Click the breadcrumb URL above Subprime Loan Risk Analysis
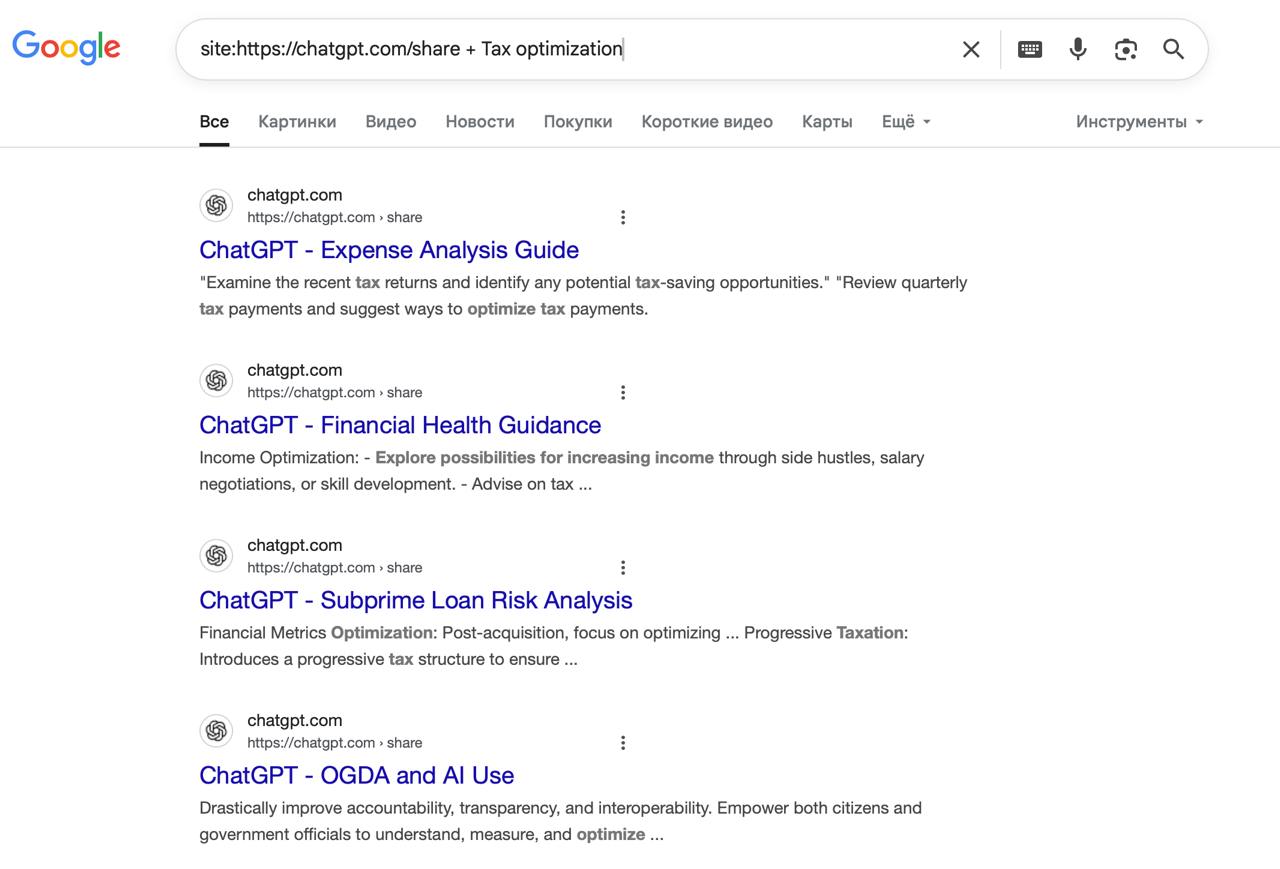 [335, 567]
